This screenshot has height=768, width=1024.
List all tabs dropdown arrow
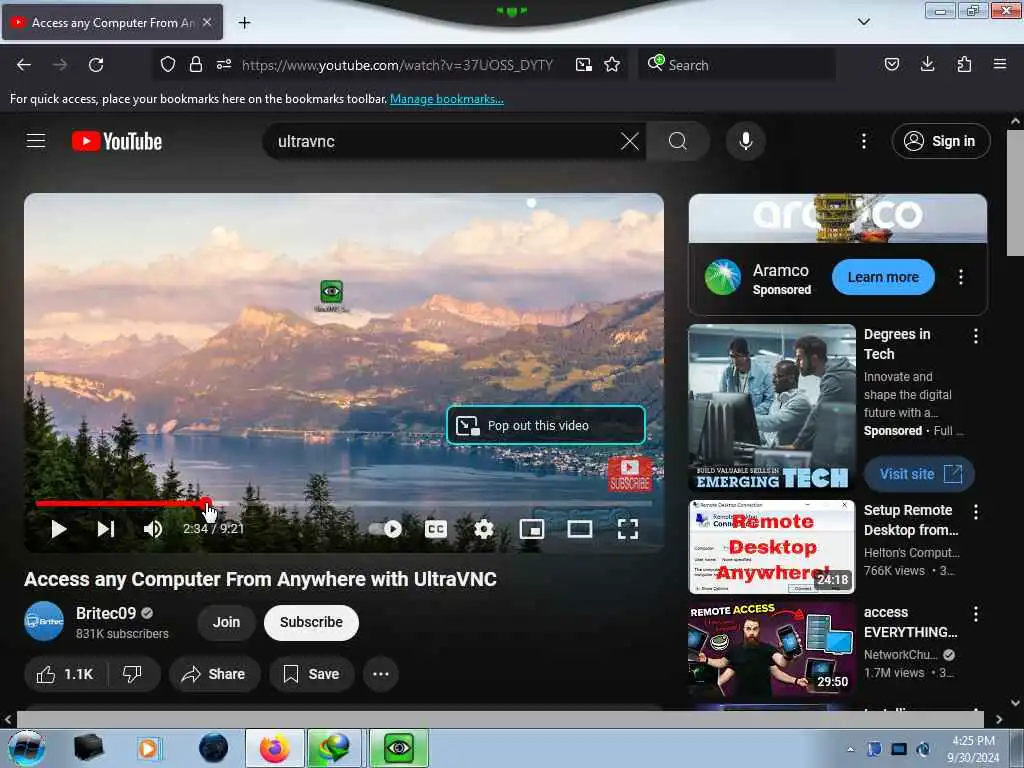(x=863, y=22)
